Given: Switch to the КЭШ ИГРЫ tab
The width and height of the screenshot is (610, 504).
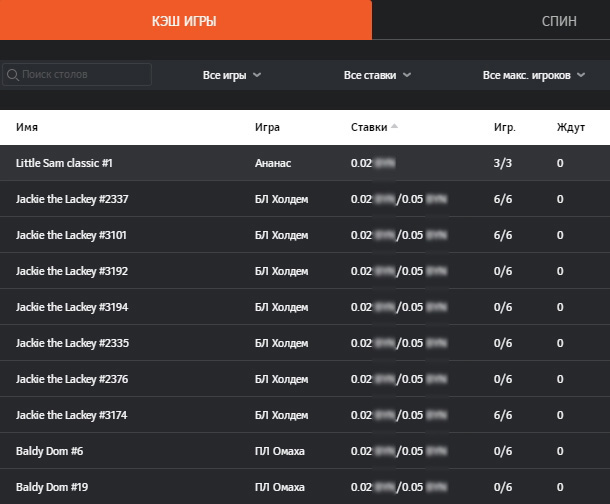Looking at the screenshot, I should [185, 20].
